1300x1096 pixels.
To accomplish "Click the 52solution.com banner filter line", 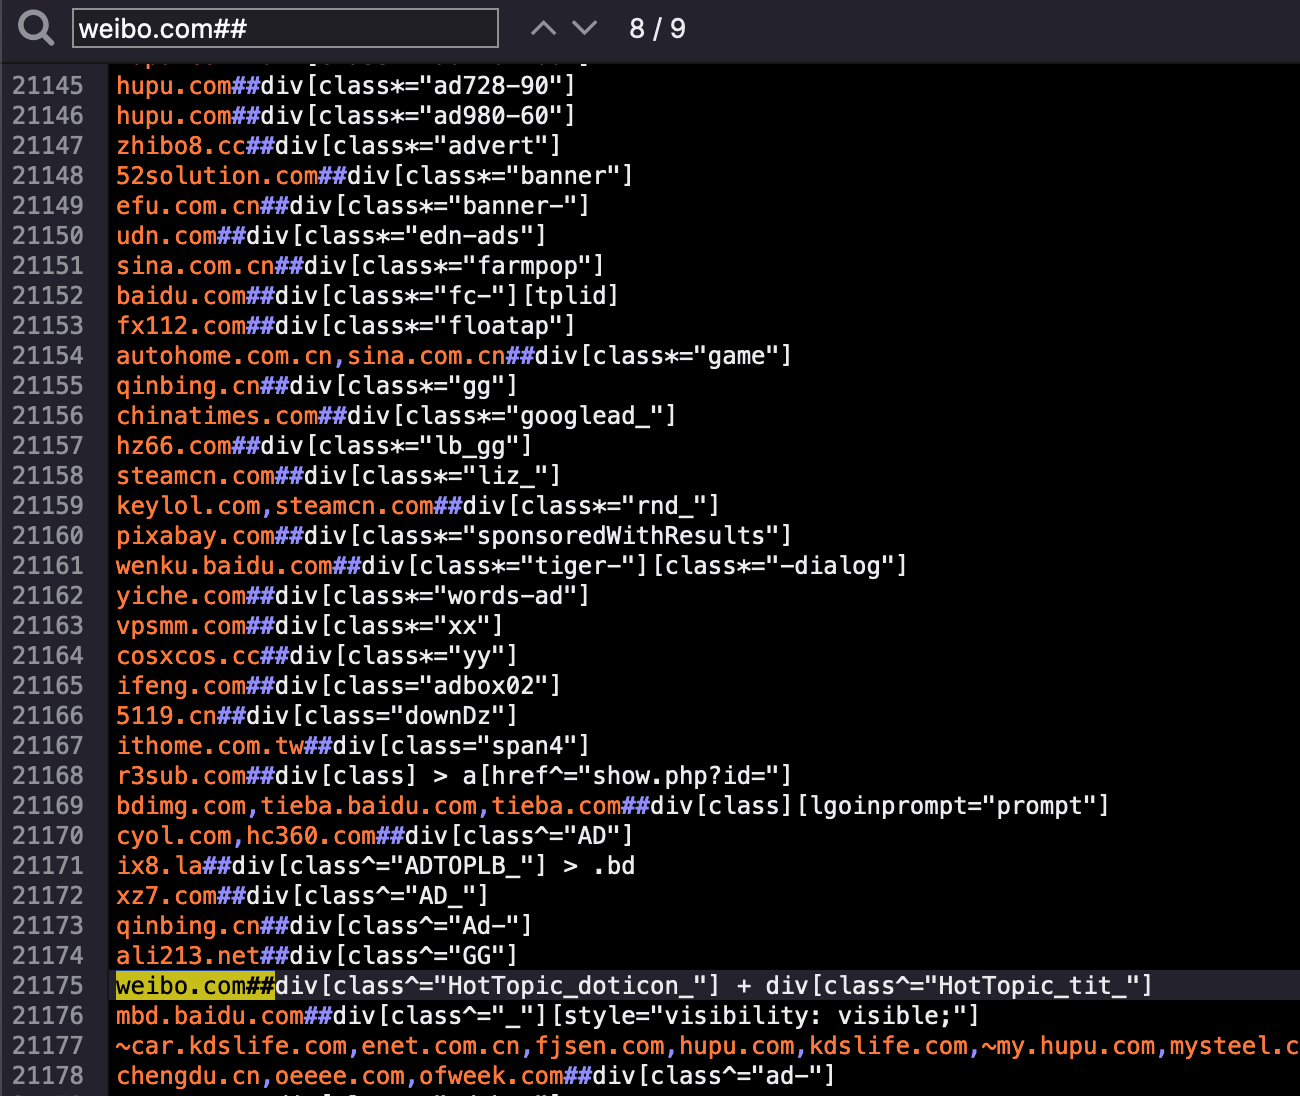I will tap(375, 175).
